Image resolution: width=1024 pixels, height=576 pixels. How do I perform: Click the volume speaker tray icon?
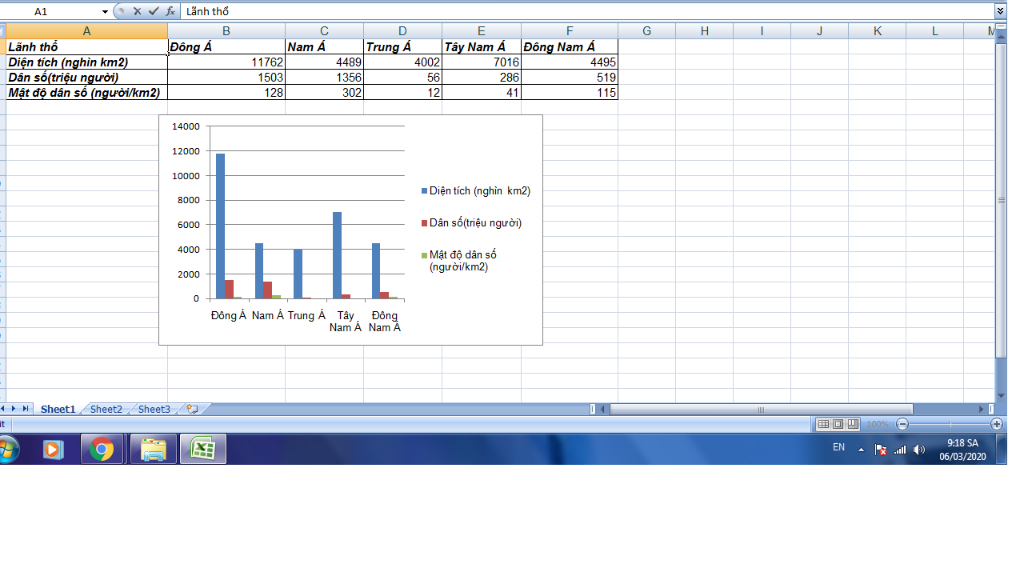click(x=919, y=450)
